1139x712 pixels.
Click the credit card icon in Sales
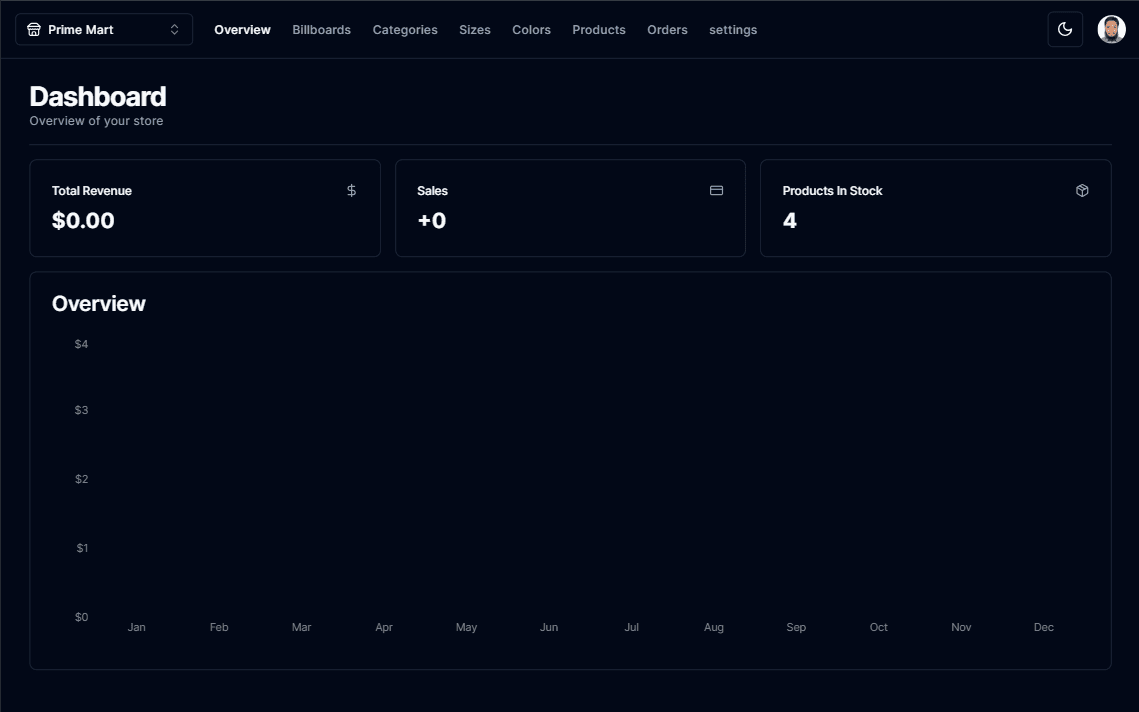716,190
